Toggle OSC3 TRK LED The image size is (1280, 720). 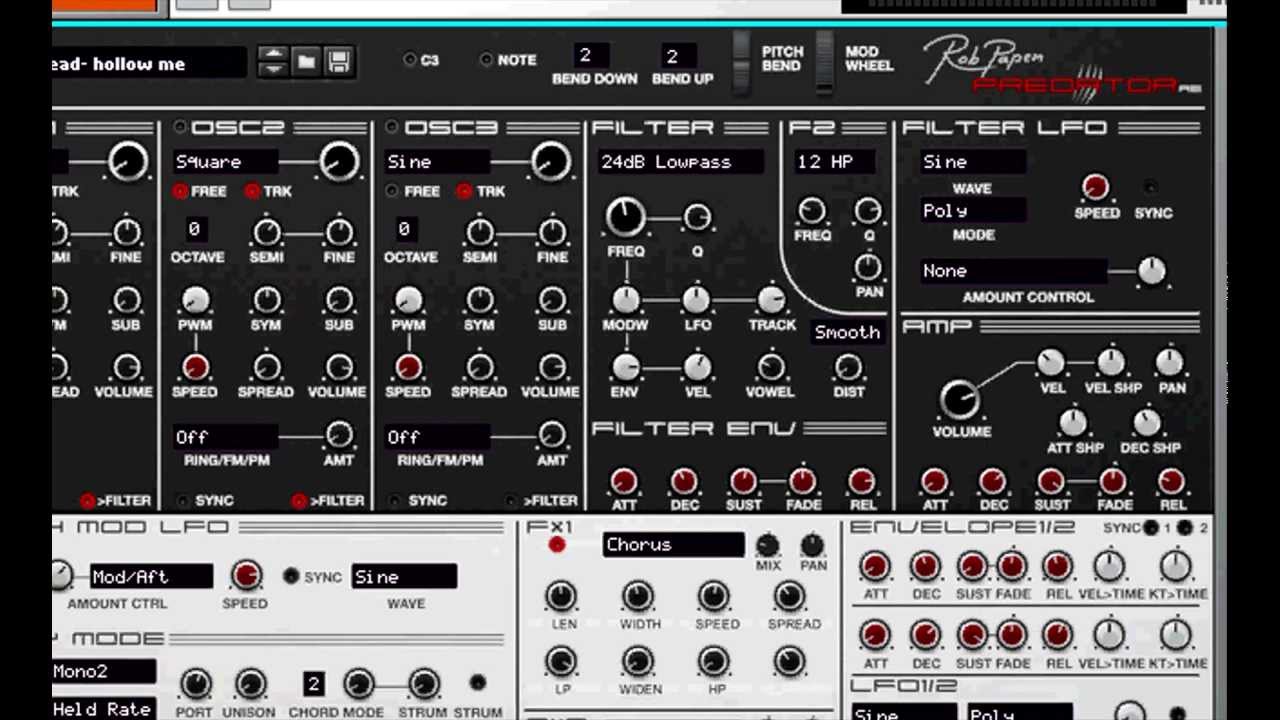[x=464, y=191]
